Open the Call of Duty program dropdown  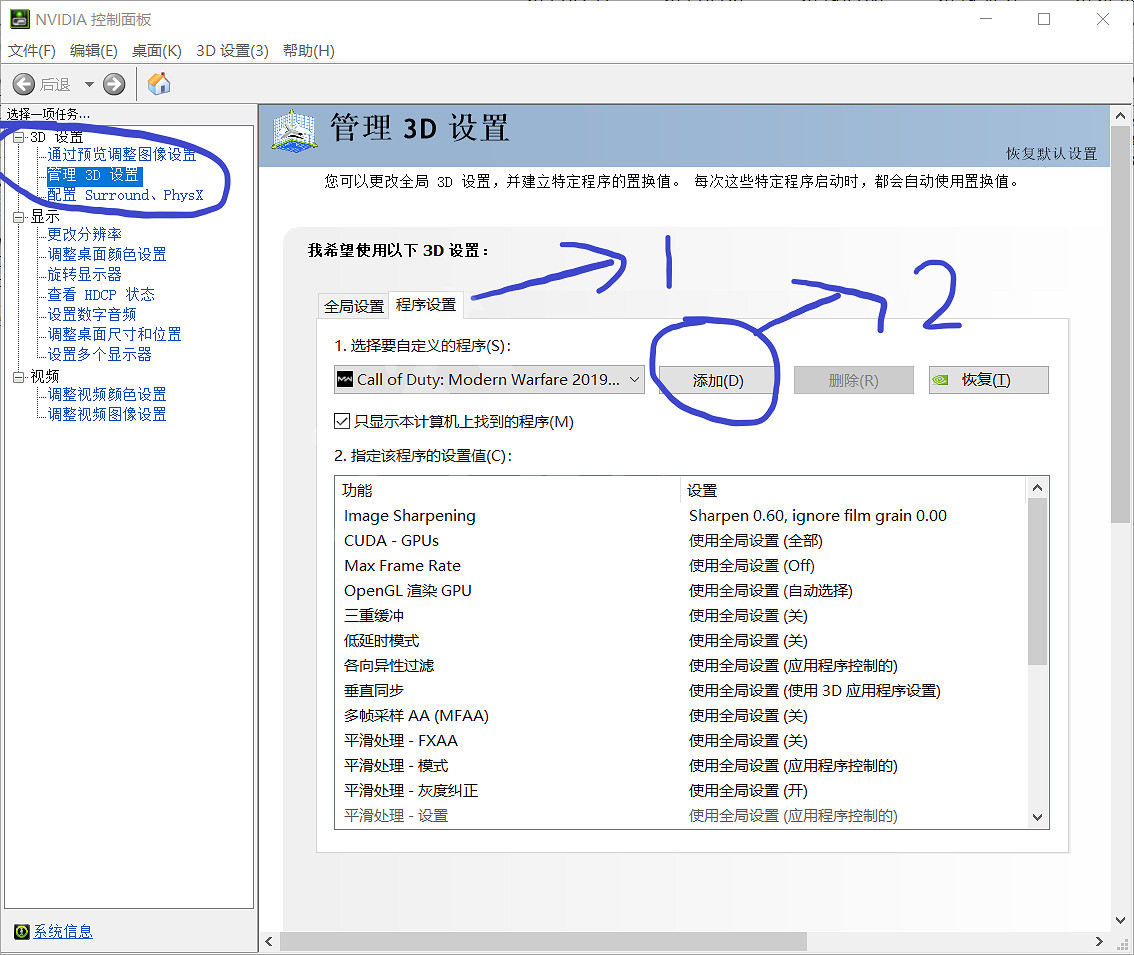coord(634,380)
